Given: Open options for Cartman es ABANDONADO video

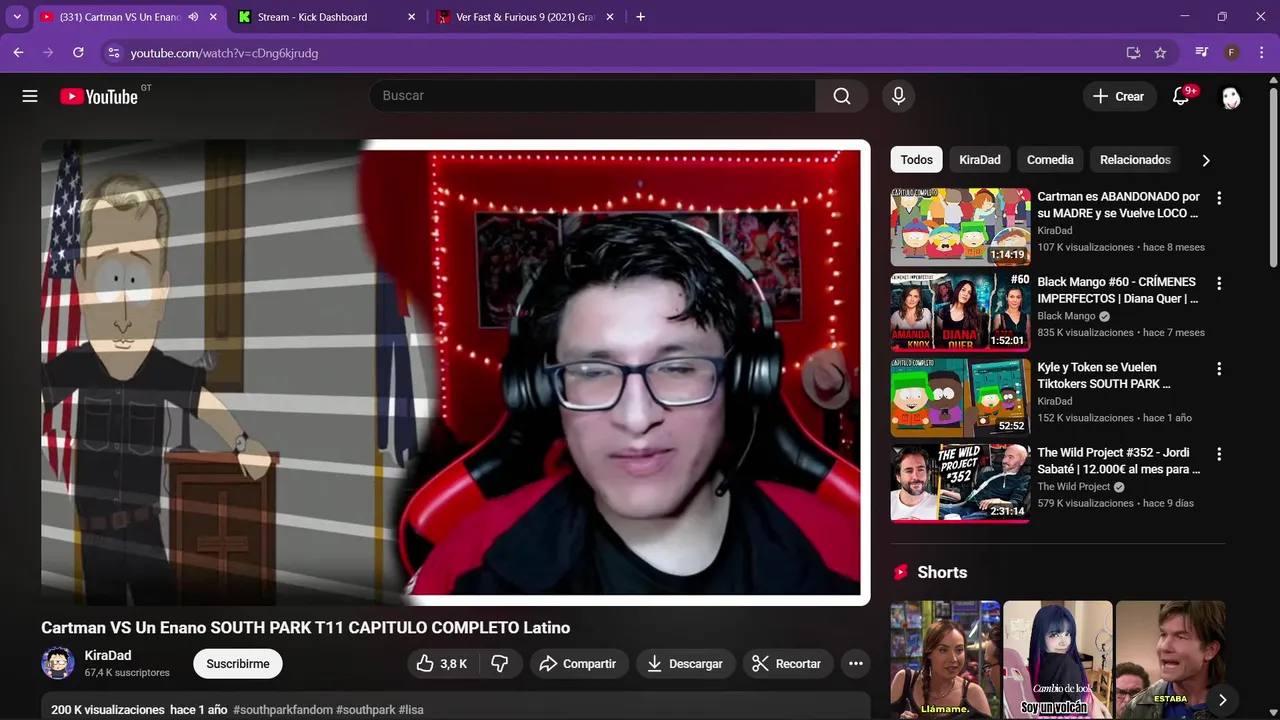Looking at the screenshot, I should pyautogui.click(x=1218, y=198).
